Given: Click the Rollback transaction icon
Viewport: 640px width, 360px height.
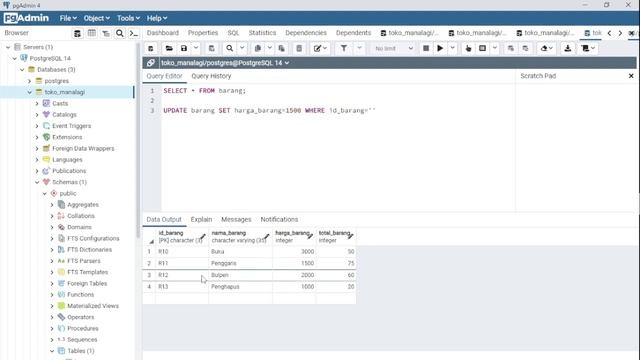Looking at the screenshot, I should (525, 48).
